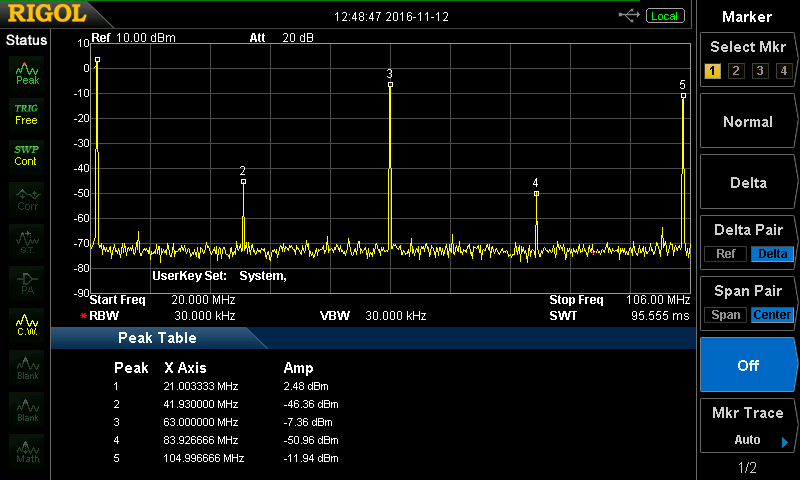Click the PA preamplifier status icon

[26, 281]
